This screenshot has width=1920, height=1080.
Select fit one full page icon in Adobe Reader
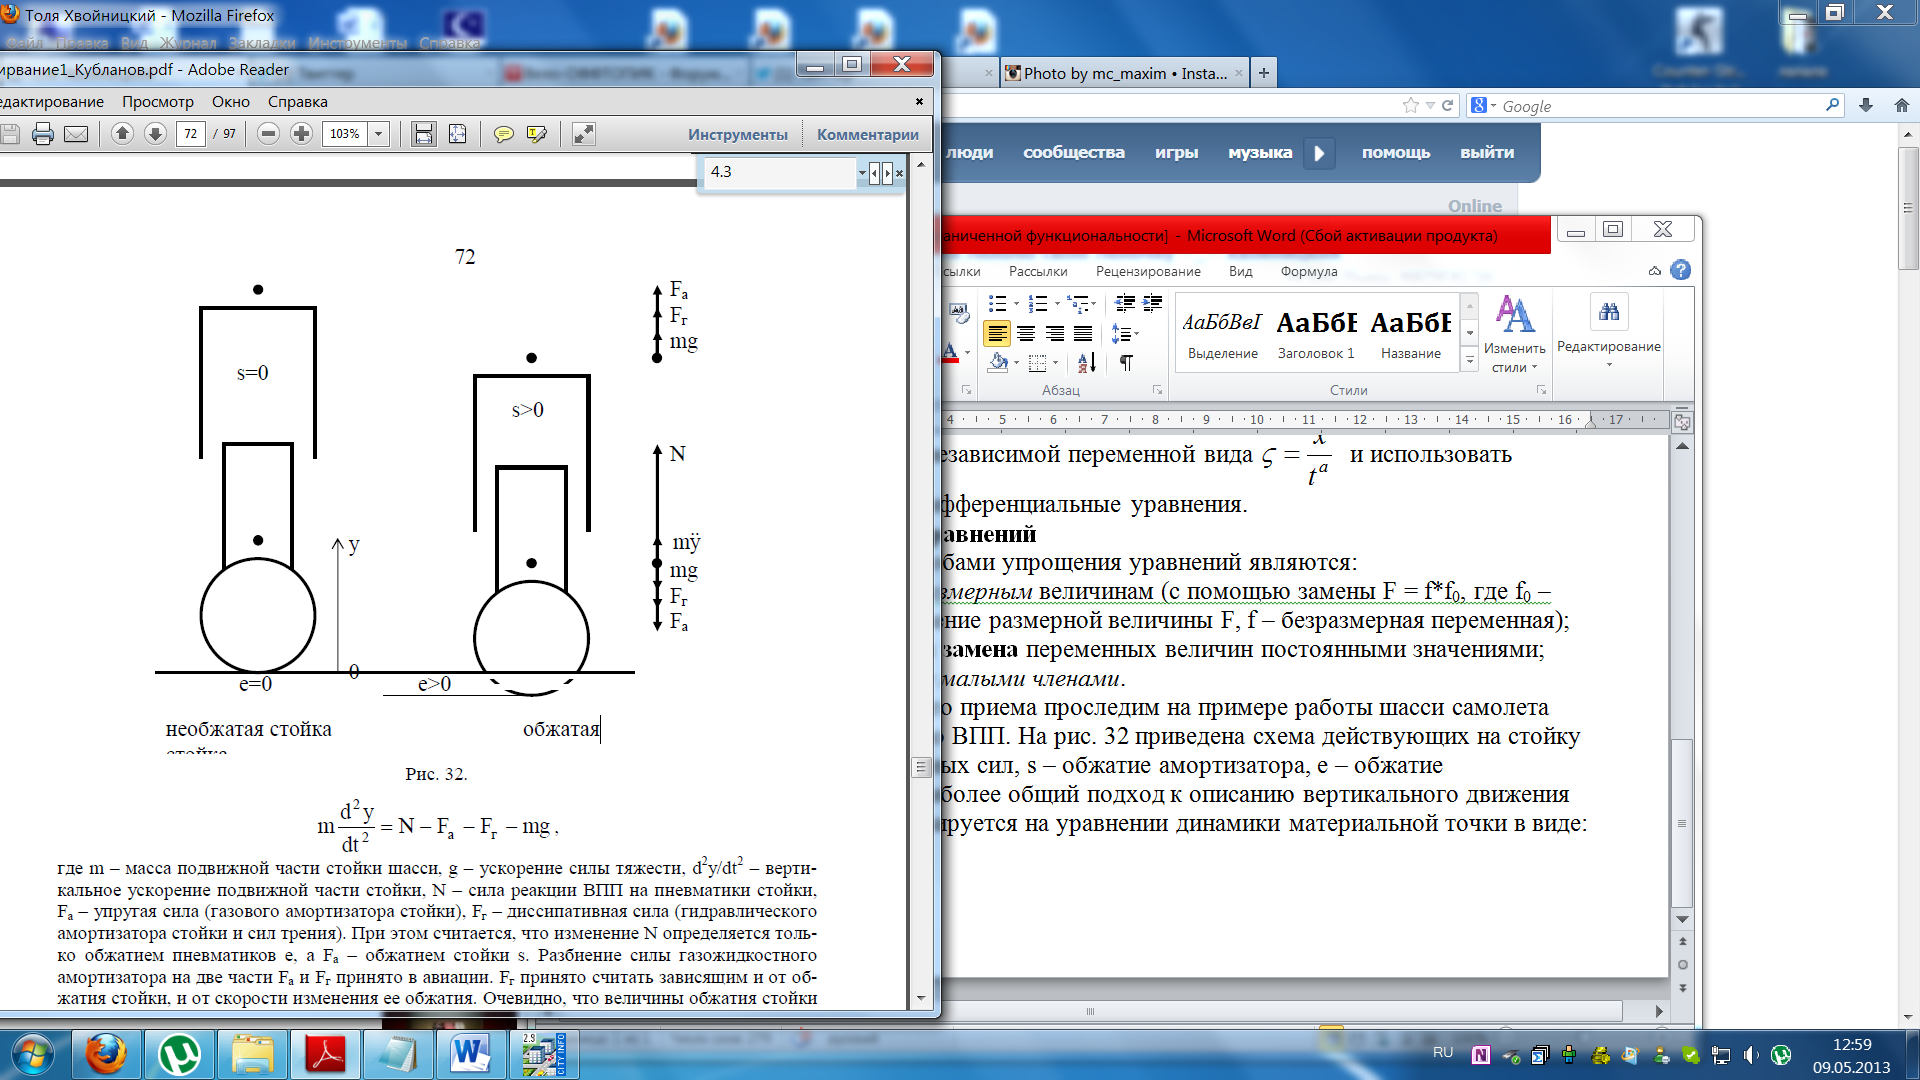[457, 134]
